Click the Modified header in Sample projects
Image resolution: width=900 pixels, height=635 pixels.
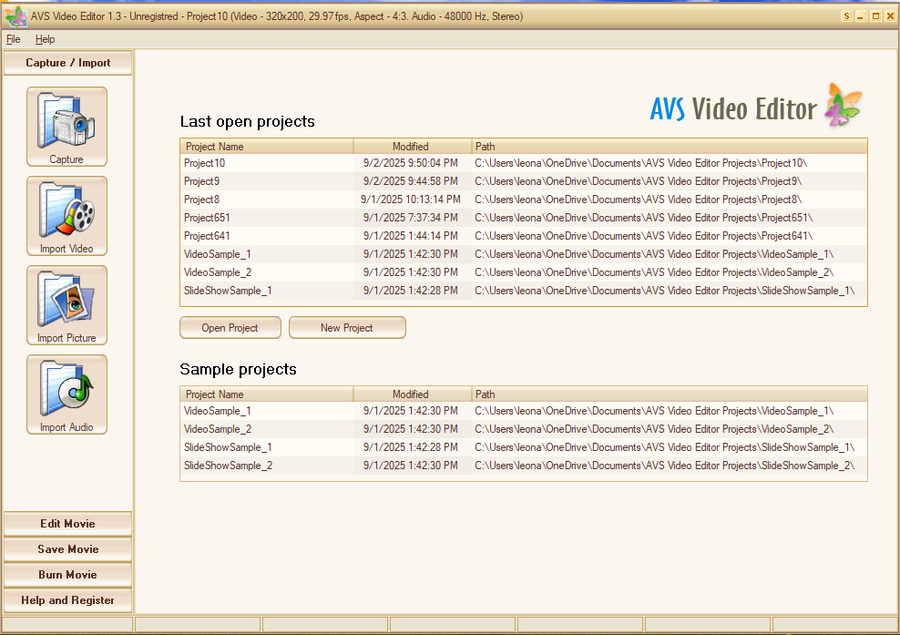[412, 394]
